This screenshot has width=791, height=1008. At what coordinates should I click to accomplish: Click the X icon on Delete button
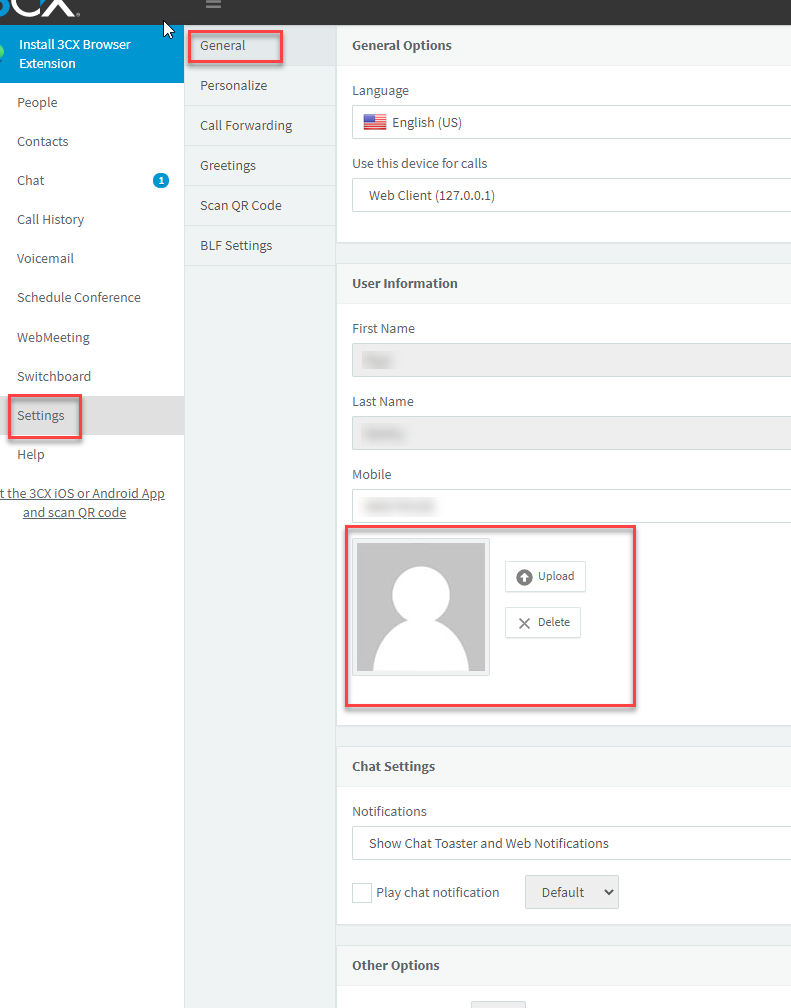click(x=525, y=623)
